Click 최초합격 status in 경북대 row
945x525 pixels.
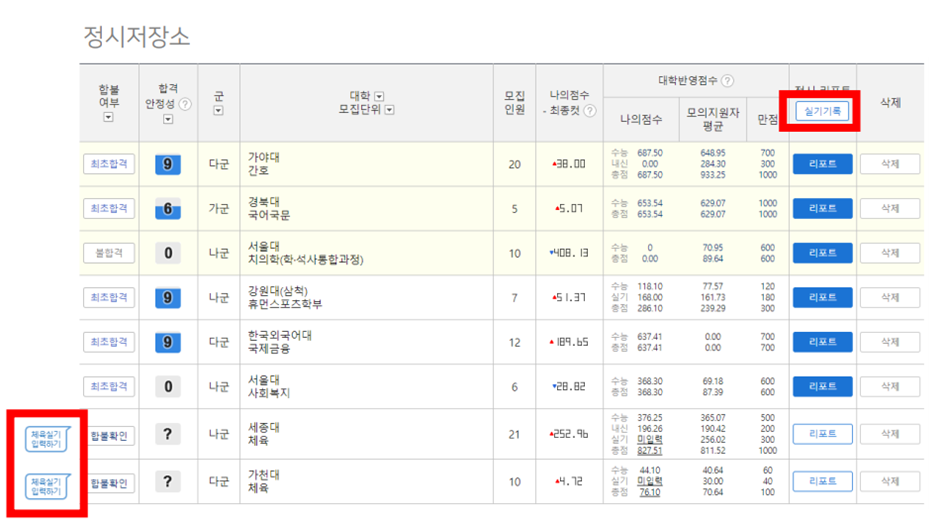point(109,209)
